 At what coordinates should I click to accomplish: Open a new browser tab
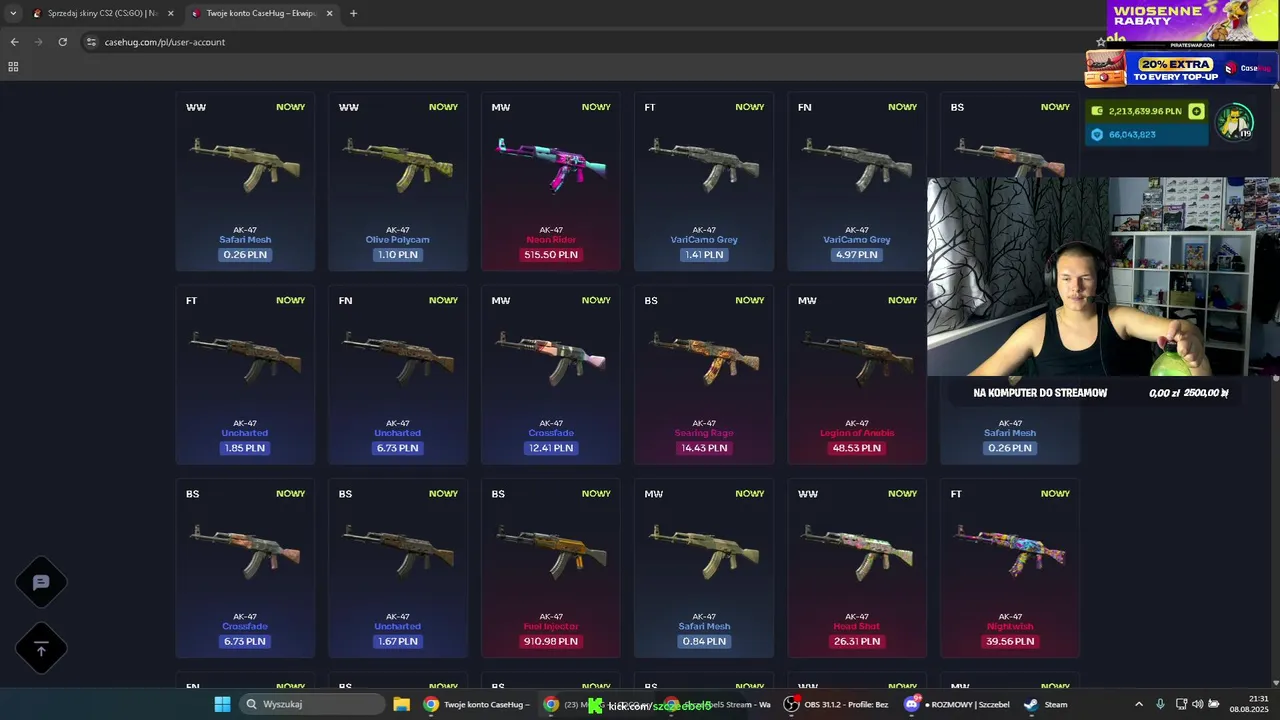[x=353, y=13]
